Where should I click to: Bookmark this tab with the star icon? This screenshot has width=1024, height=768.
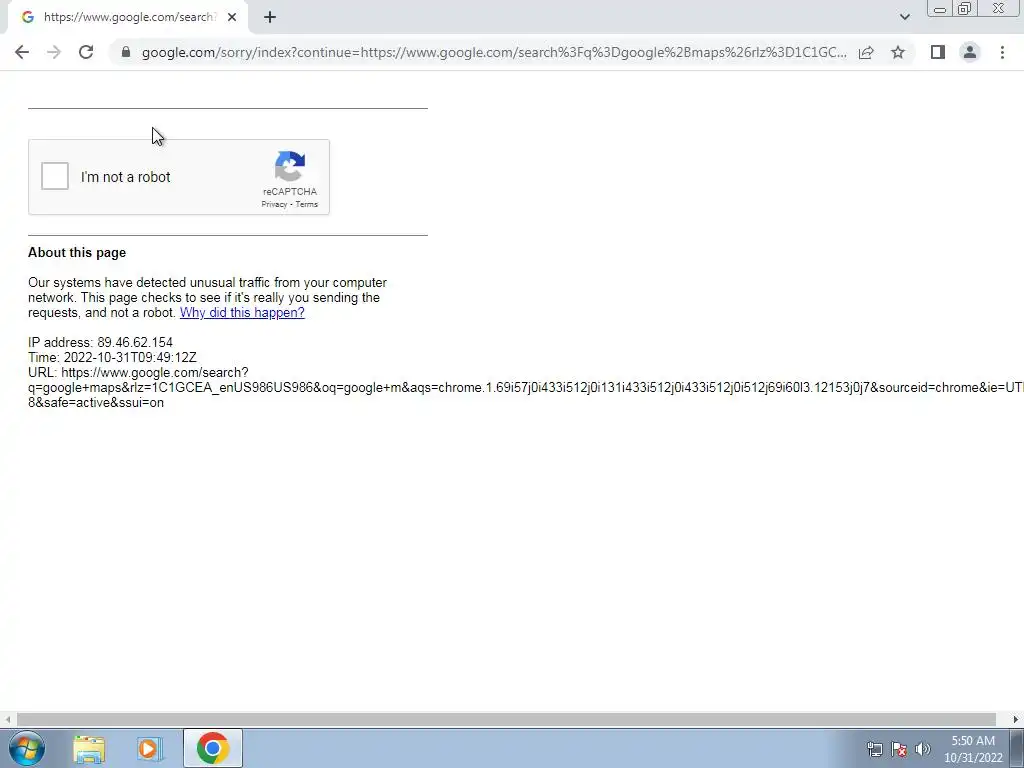click(x=898, y=52)
